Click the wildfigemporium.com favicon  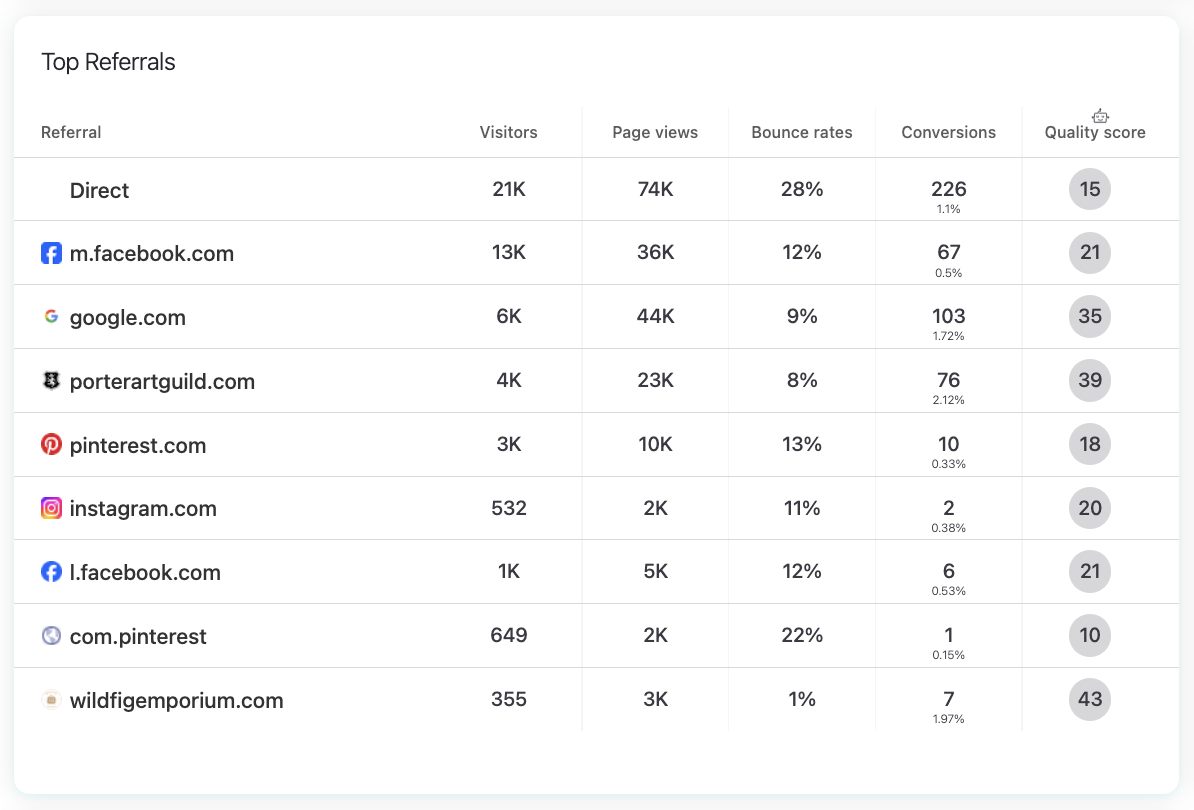[51, 700]
